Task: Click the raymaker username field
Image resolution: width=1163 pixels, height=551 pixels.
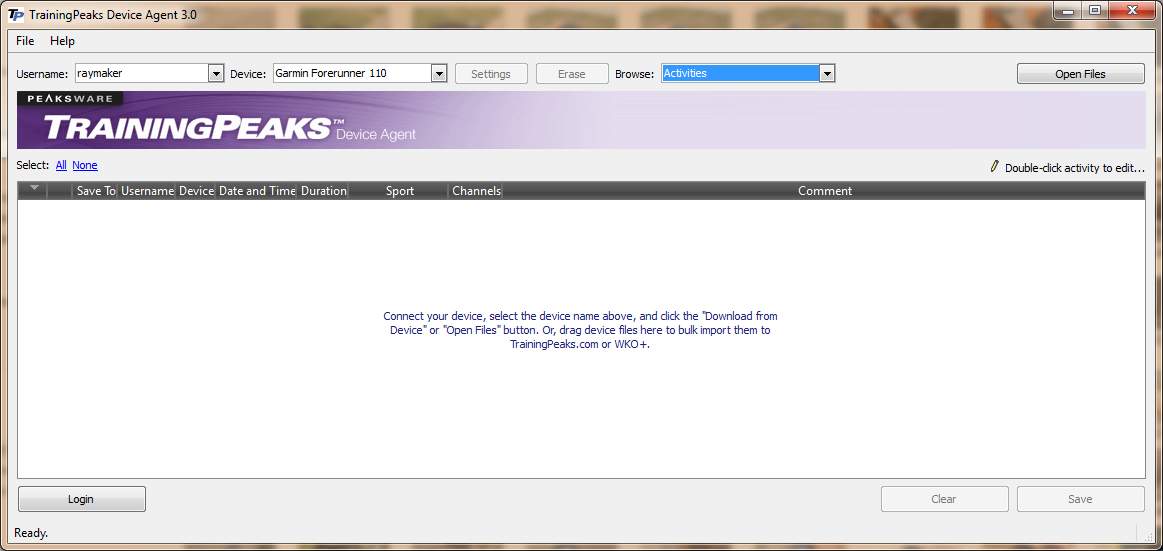Action: click(x=142, y=73)
